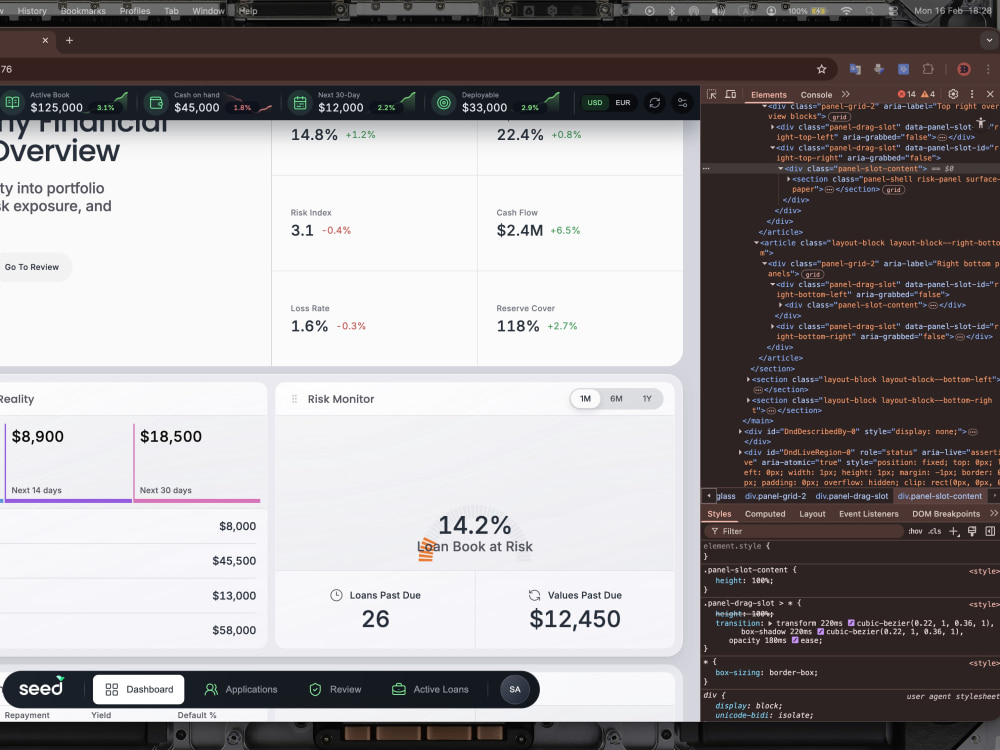Grab the Risk Monitor drag handle
The width and height of the screenshot is (1000, 750).
294,399
